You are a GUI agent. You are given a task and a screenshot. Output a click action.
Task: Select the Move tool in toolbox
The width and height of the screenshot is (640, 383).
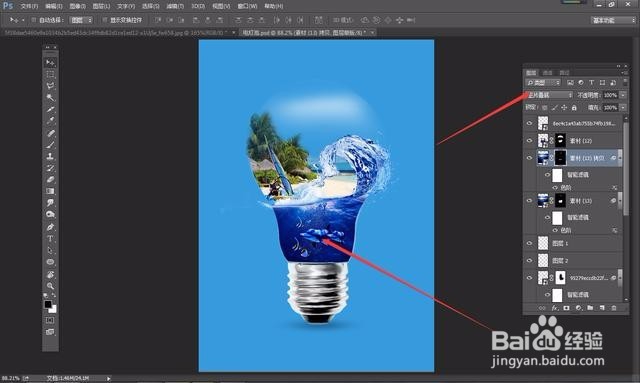click(x=50, y=62)
